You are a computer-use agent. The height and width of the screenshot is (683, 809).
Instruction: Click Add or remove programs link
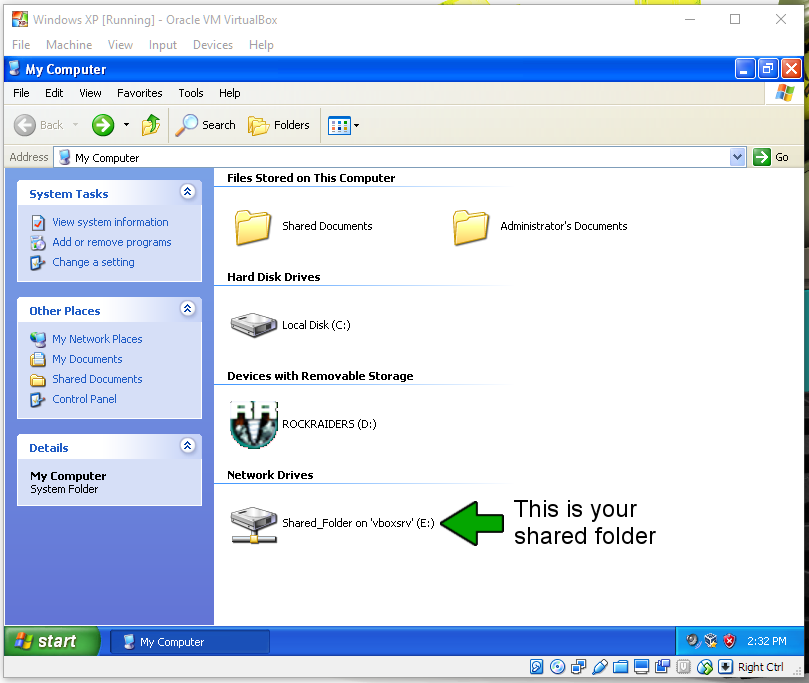112,242
